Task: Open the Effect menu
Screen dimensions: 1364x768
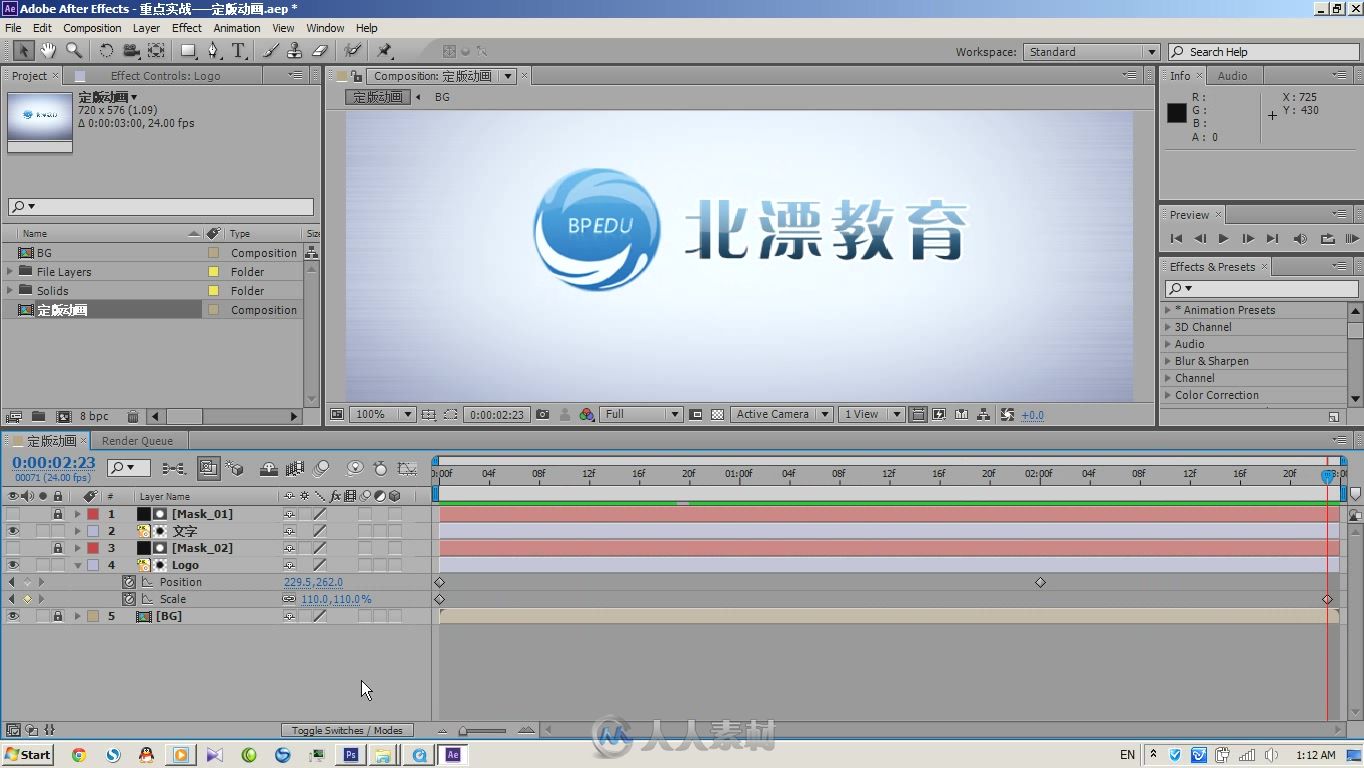Action: coord(187,28)
